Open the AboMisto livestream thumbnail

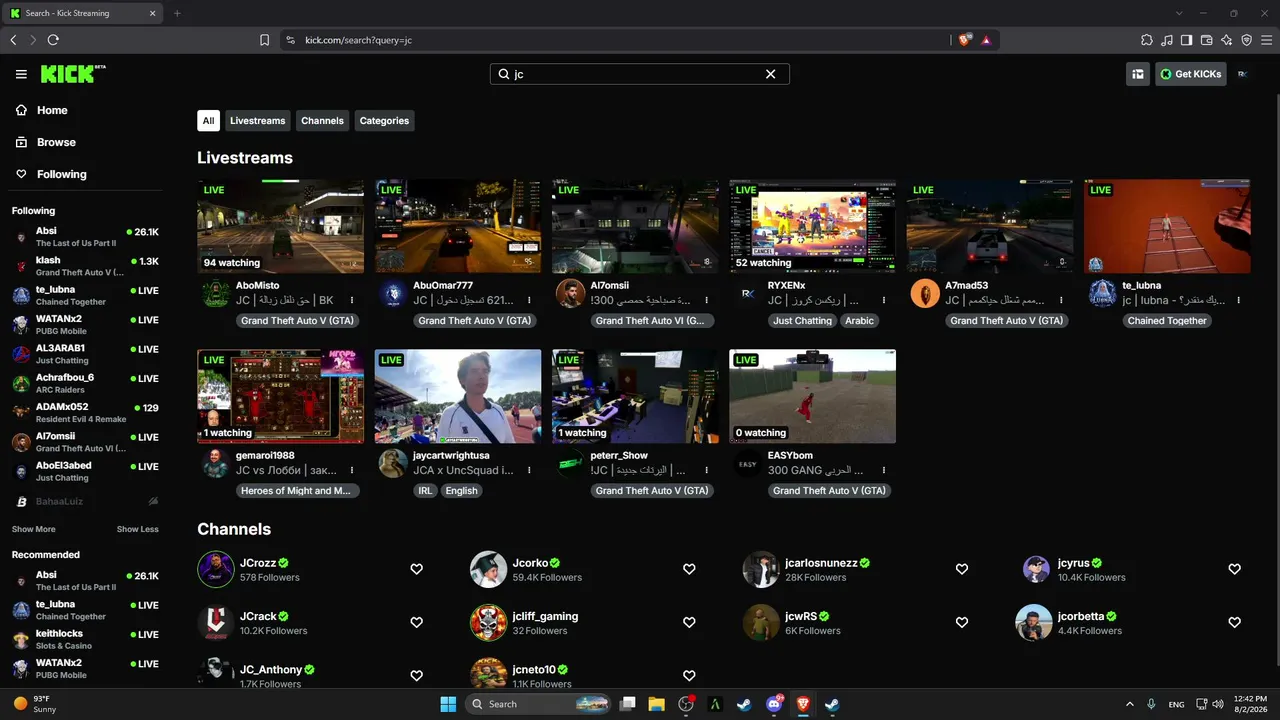[280, 226]
